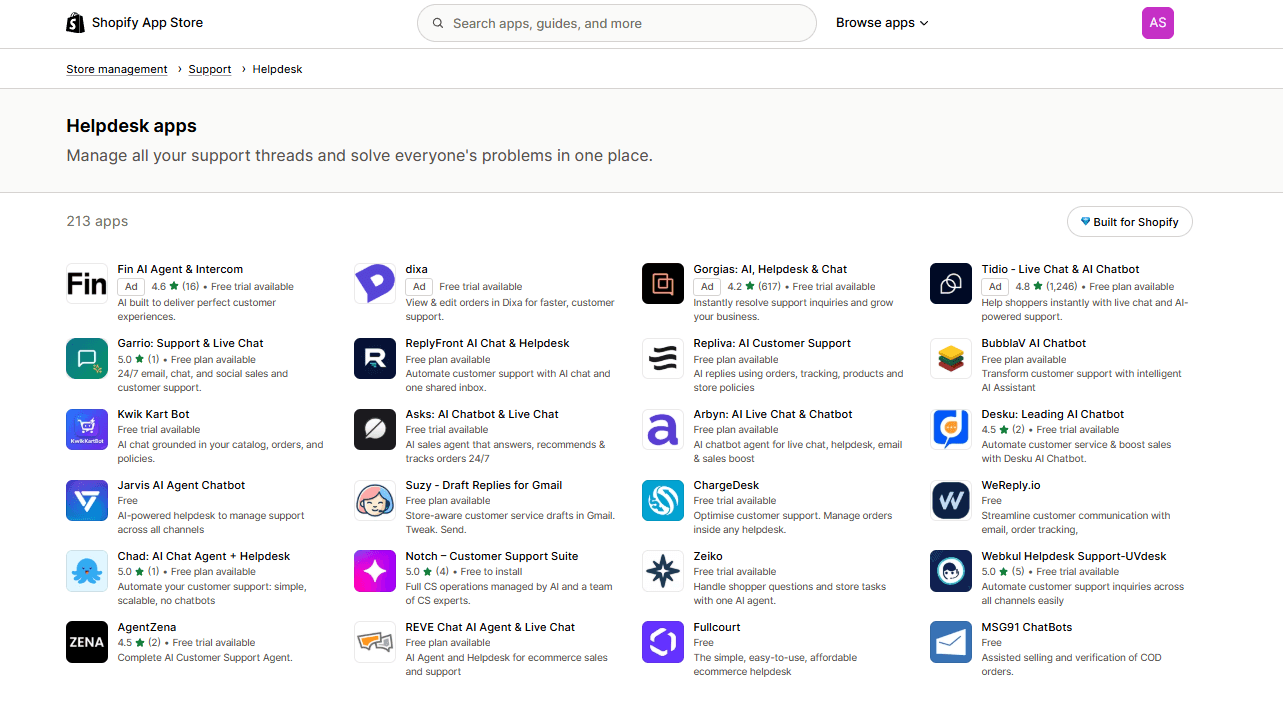The height and width of the screenshot is (701, 1283).
Task: Open Garrio: Support & Live Chat title
Action: pos(190,343)
